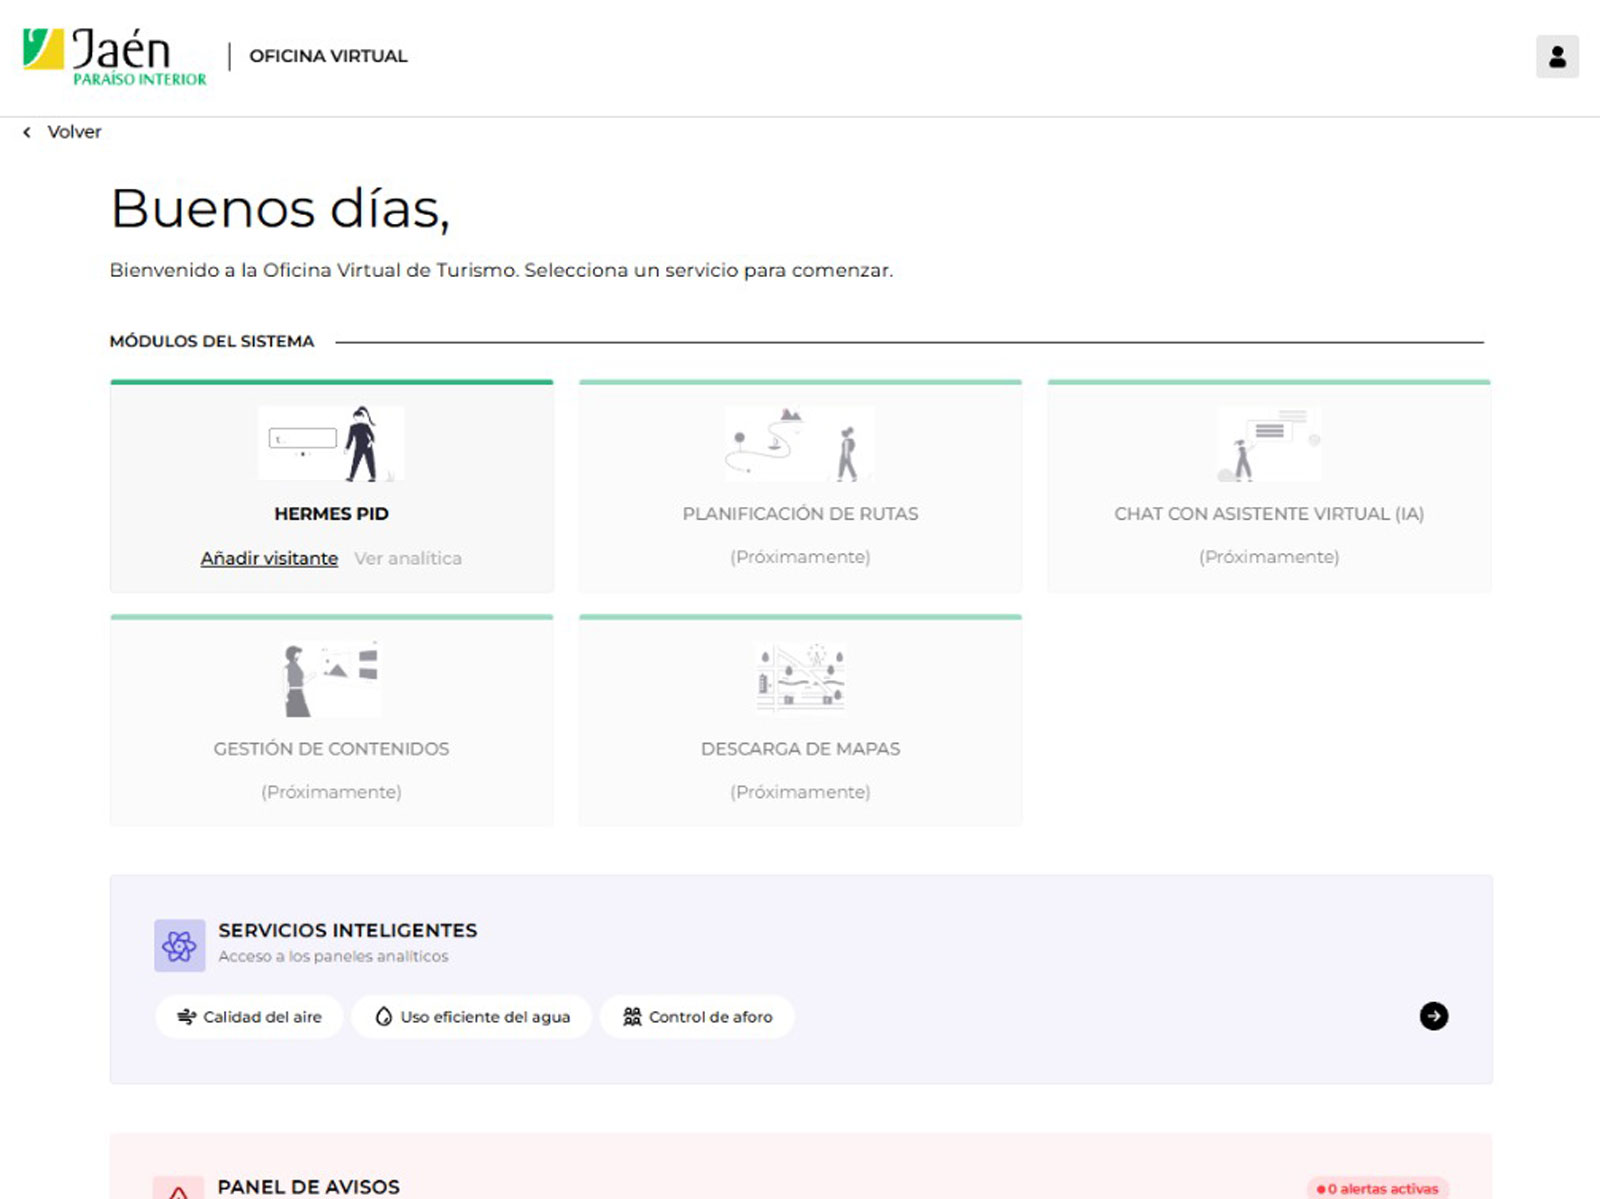The width and height of the screenshot is (1600, 1199).
Task: Select the SERVICIOS INTELIGENTES heading
Action: click(x=348, y=930)
